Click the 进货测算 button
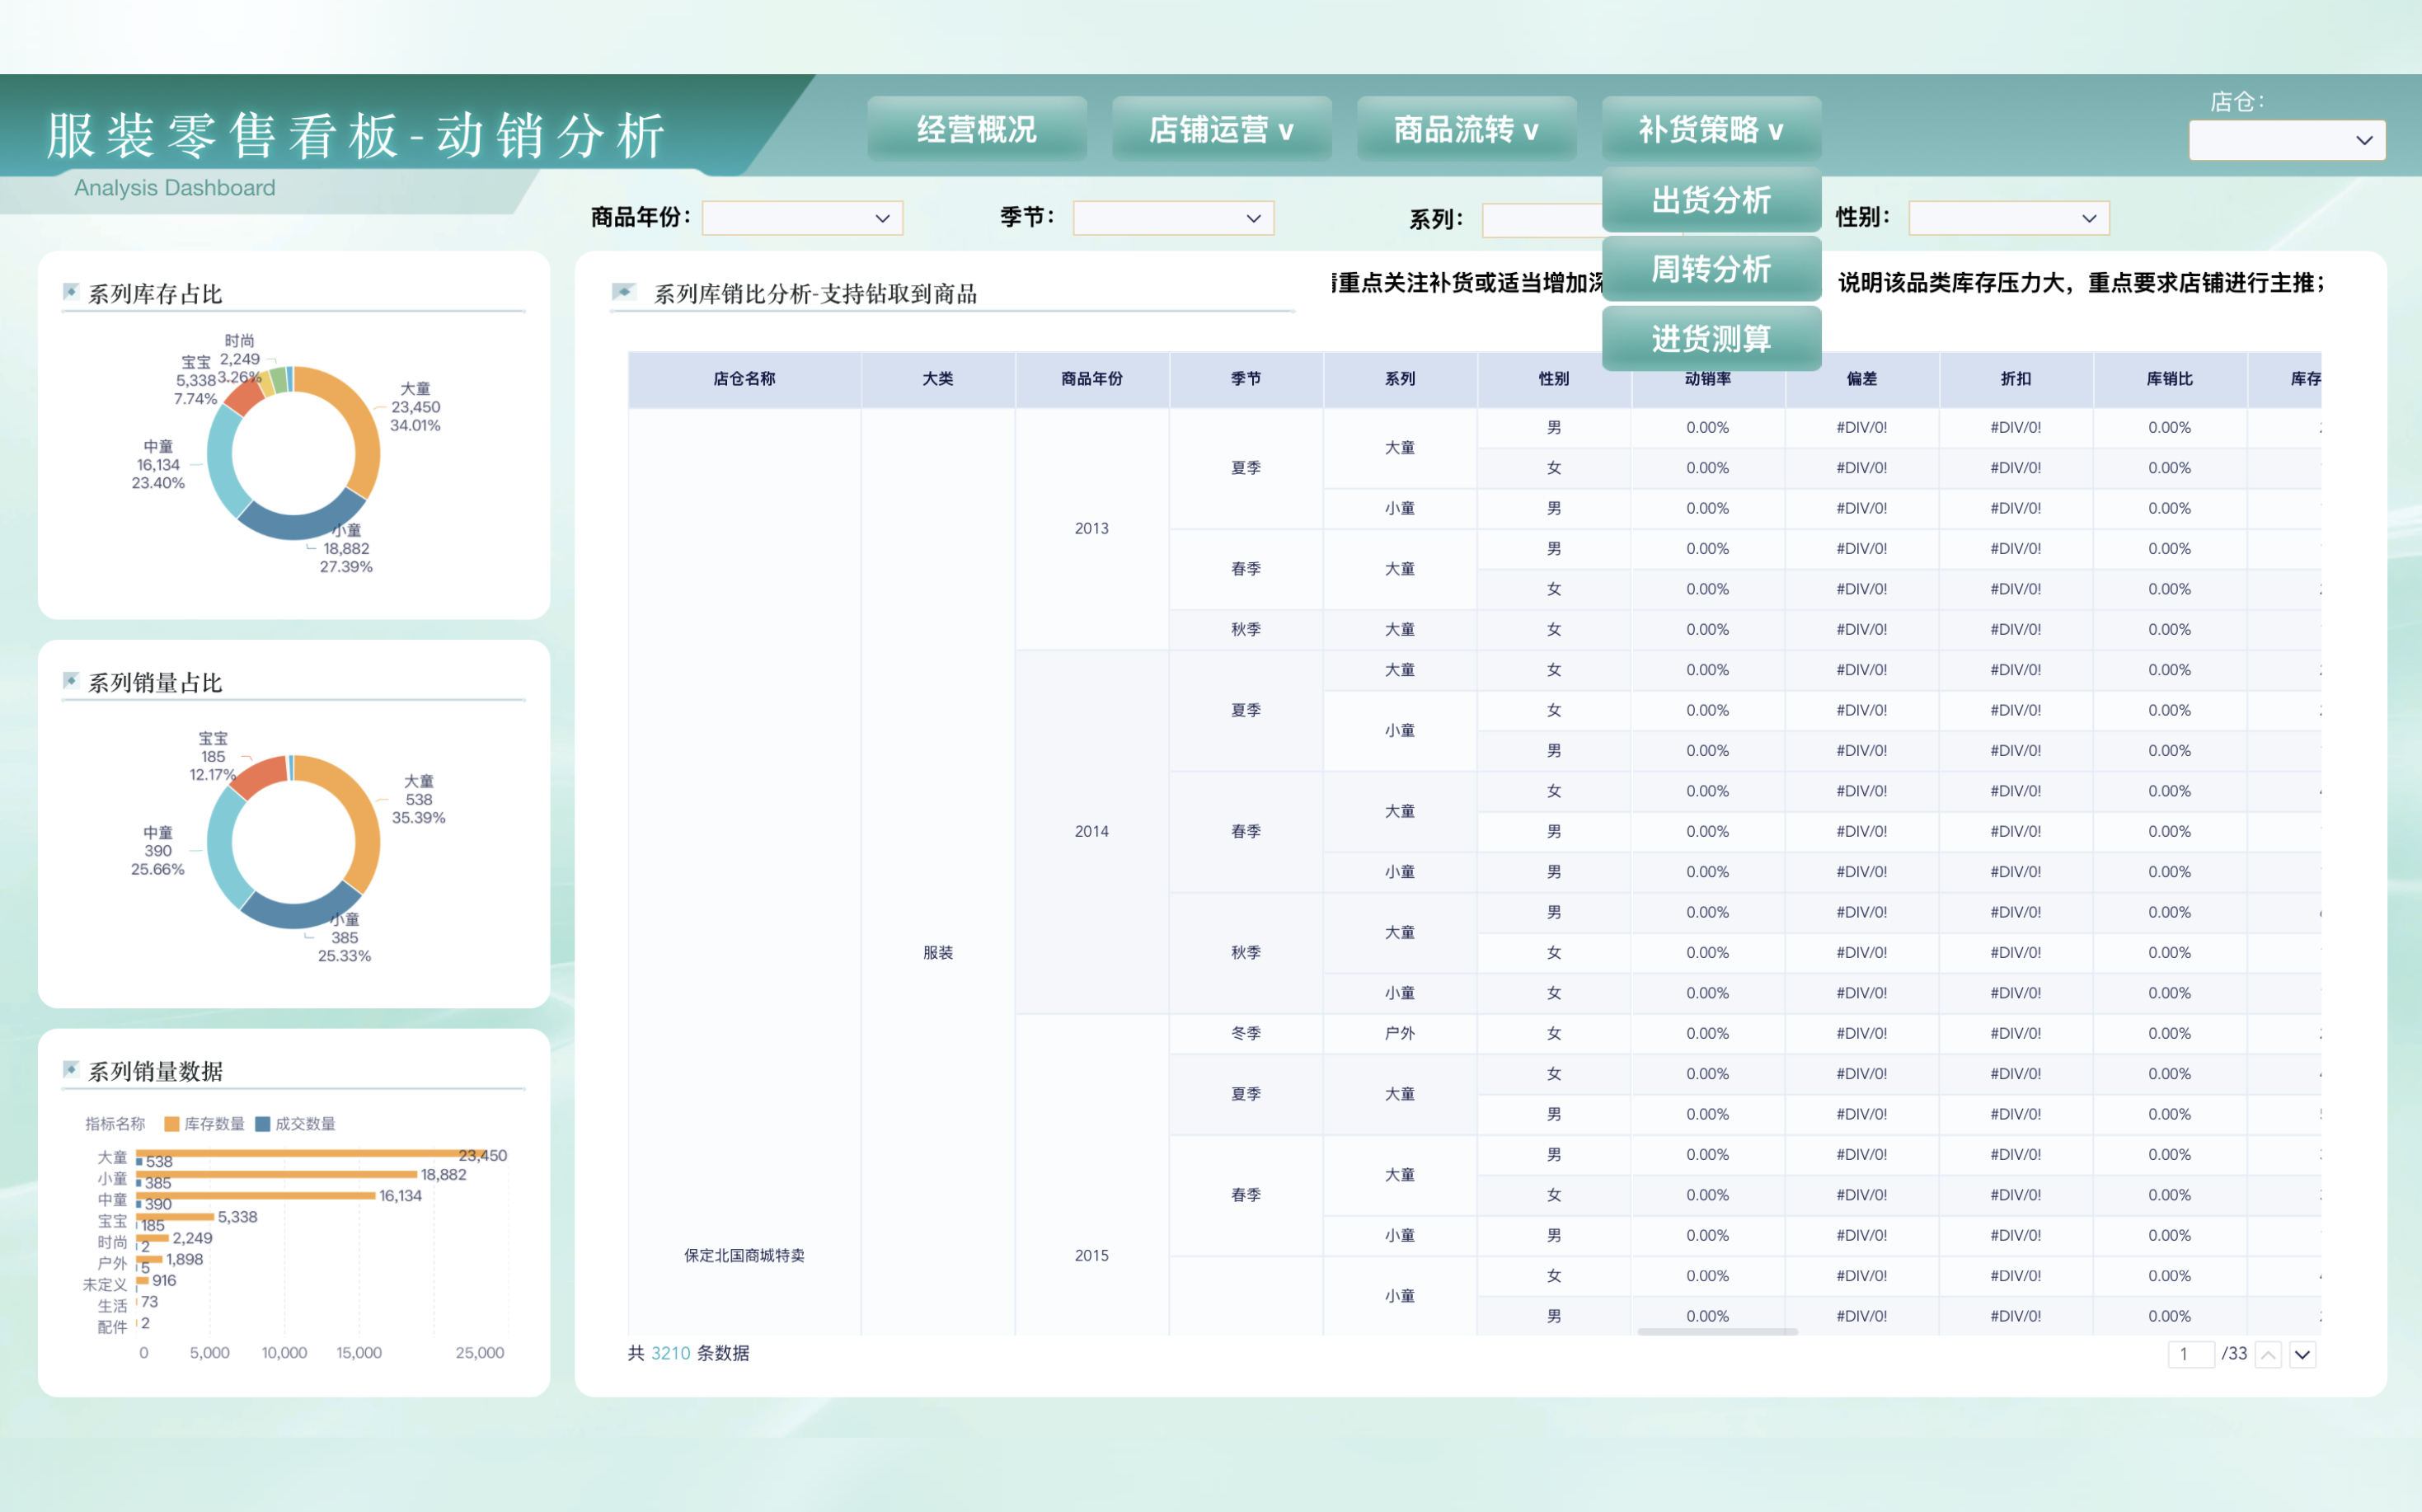2422x1512 pixels. (x=1711, y=338)
